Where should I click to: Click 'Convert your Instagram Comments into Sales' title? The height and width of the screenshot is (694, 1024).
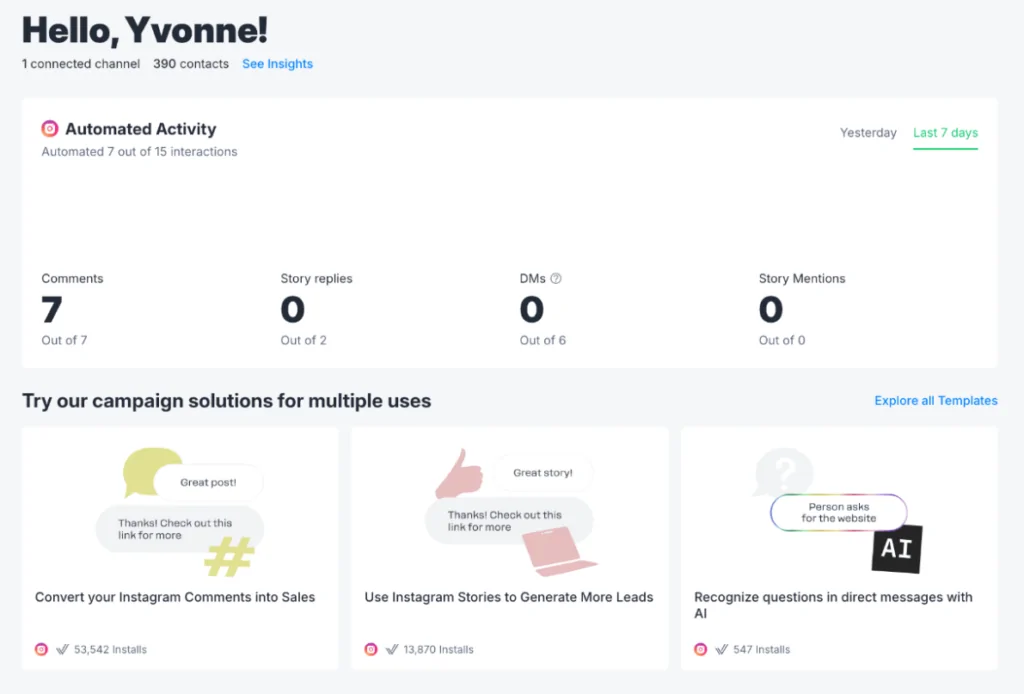(x=175, y=597)
